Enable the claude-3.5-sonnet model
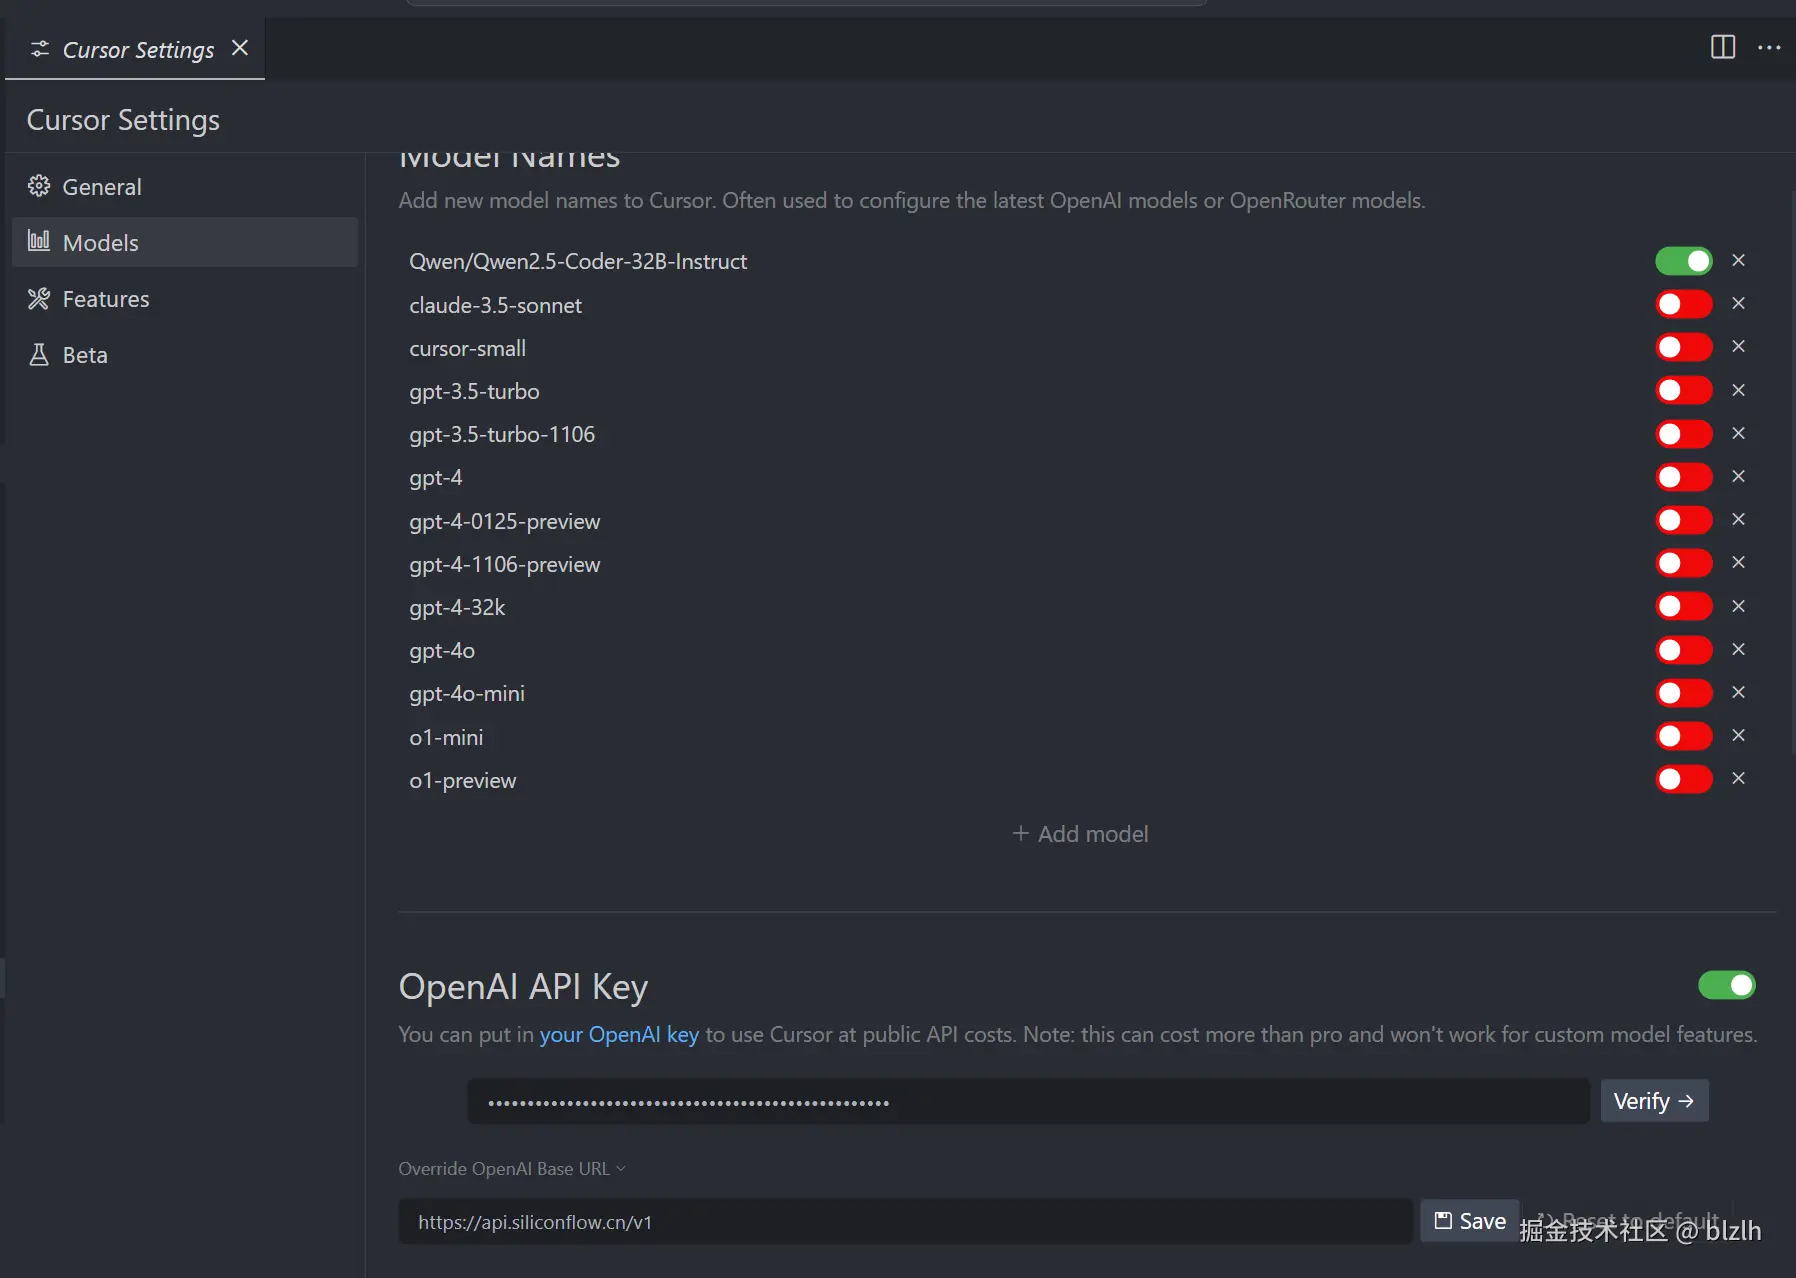1796x1278 pixels. pyautogui.click(x=1684, y=304)
